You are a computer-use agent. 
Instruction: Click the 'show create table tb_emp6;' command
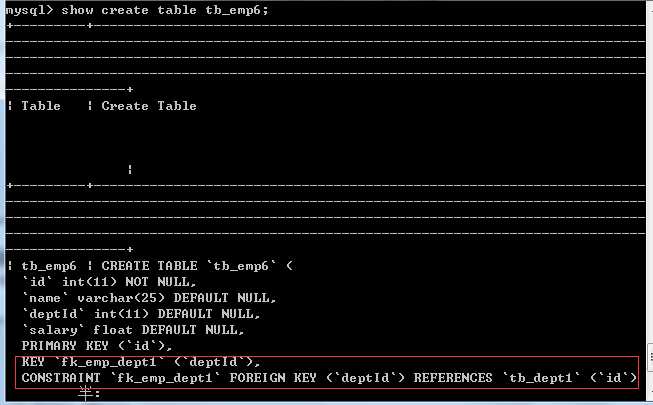point(165,9)
